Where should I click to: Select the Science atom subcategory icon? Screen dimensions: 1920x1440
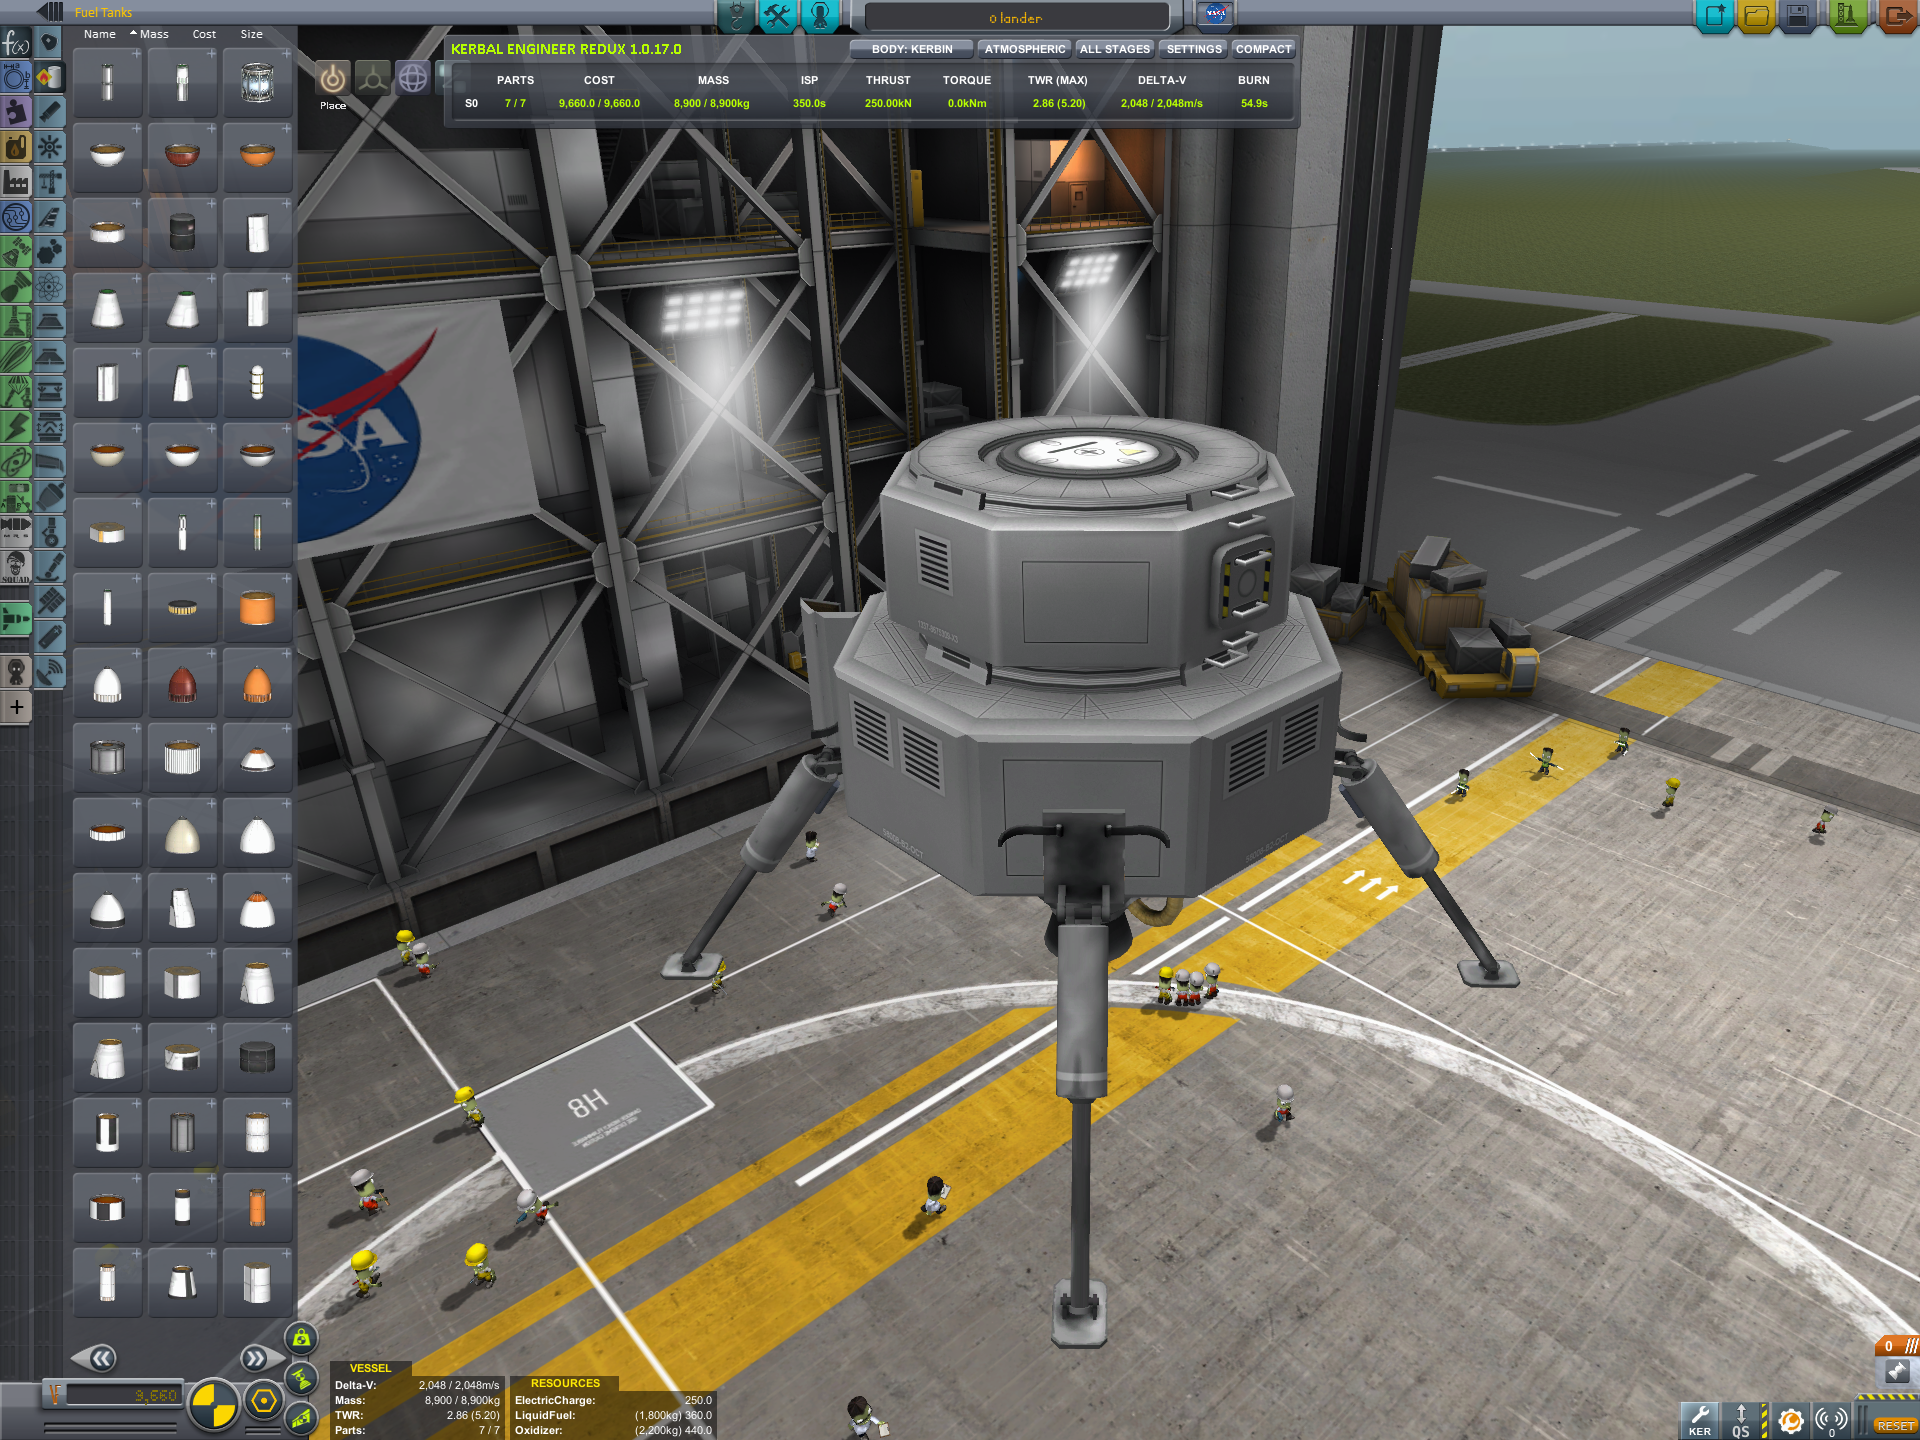(49, 287)
